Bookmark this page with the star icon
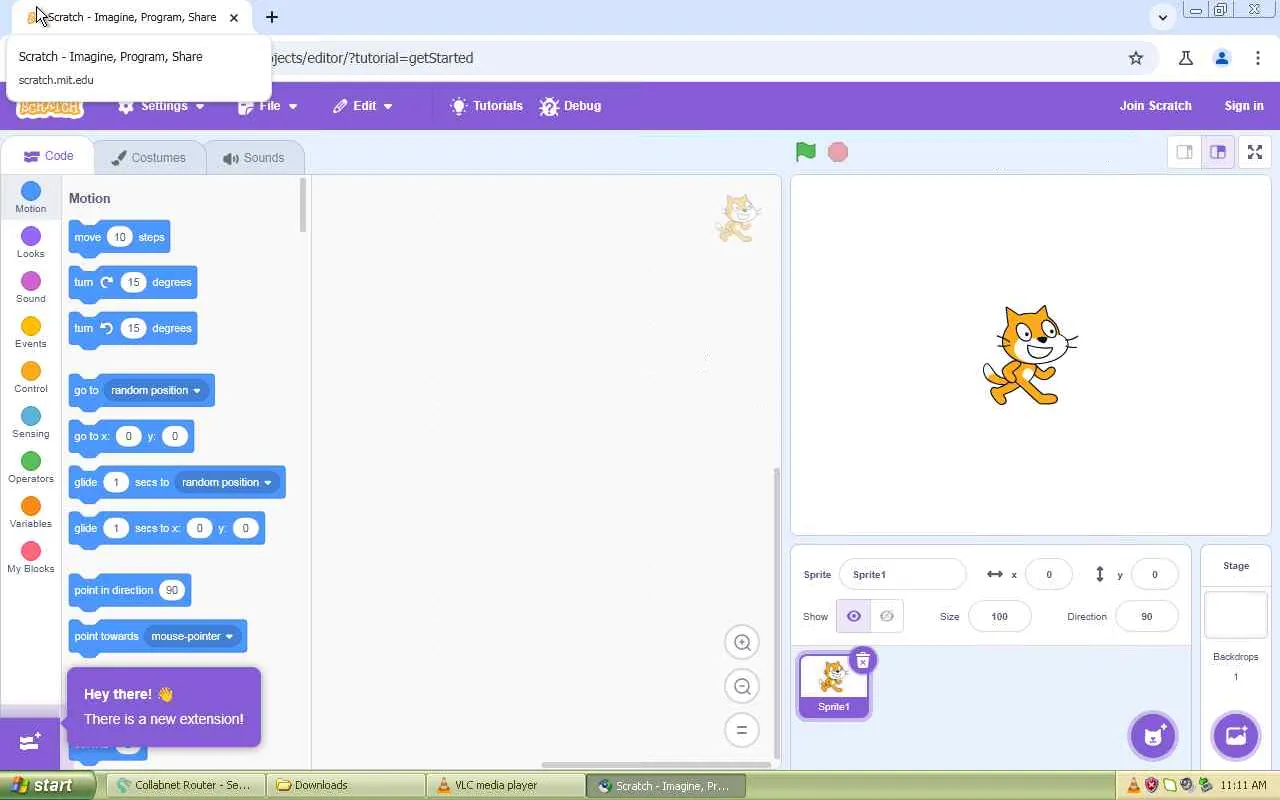Screen dimensions: 1280x800 1136,58
